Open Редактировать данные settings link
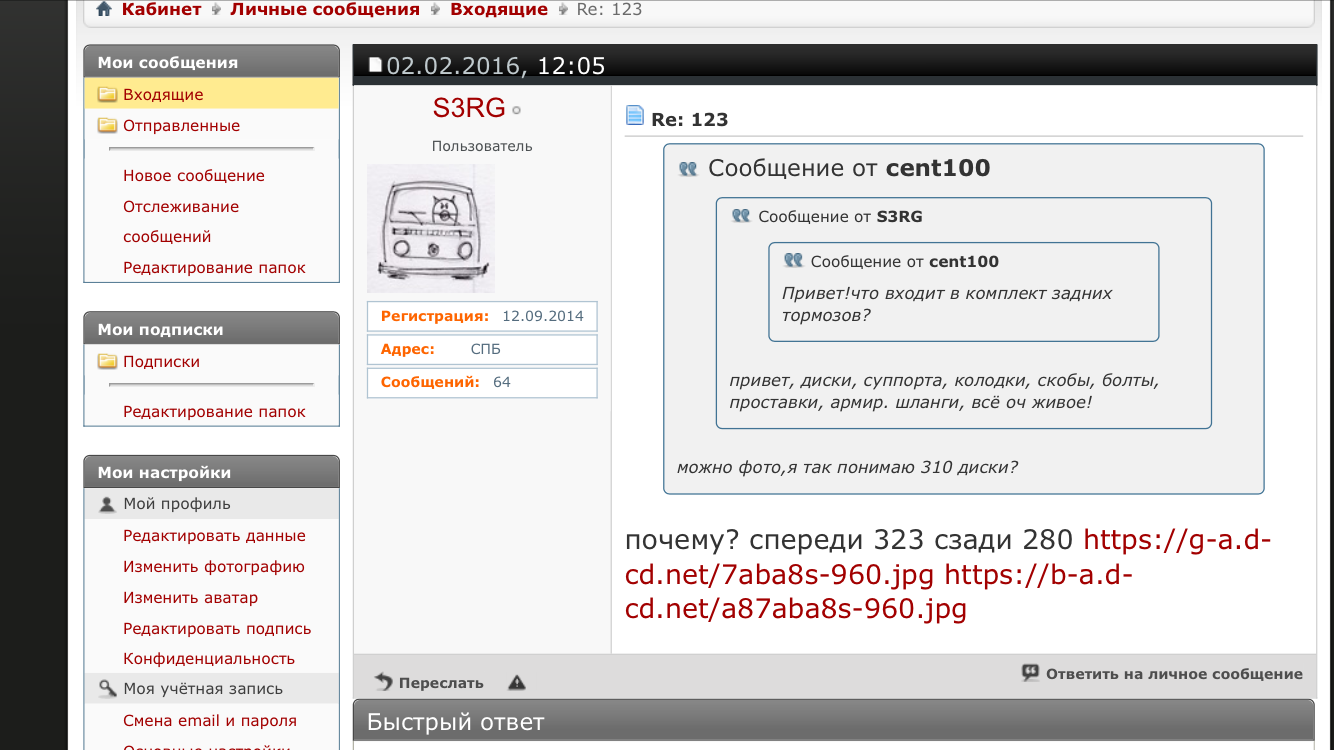 (x=214, y=536)
